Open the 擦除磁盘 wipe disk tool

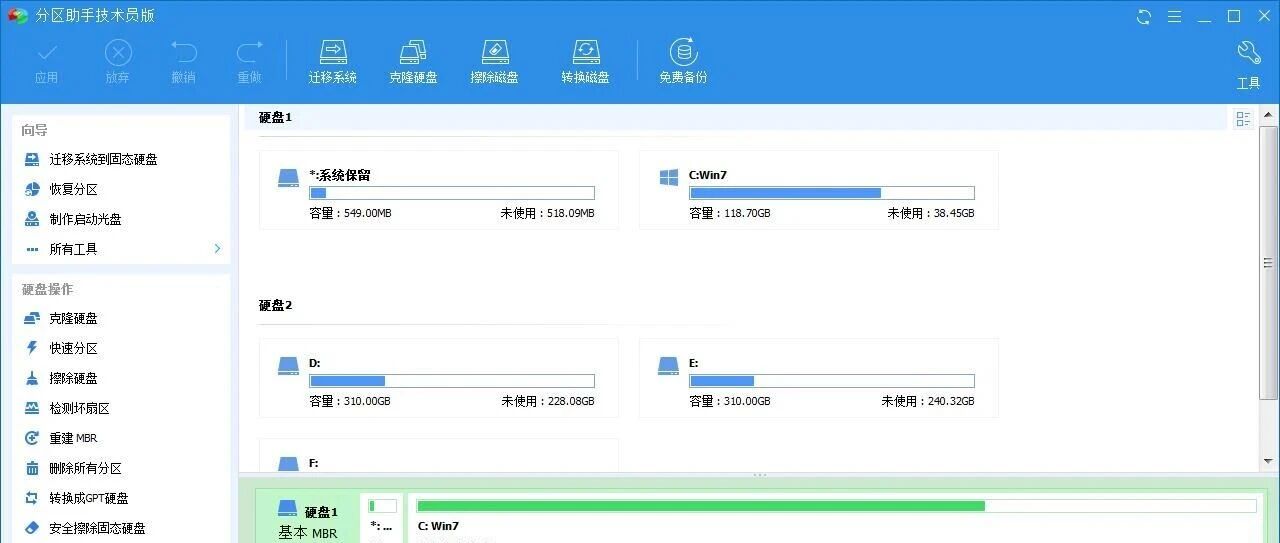[x=495, y=61]
